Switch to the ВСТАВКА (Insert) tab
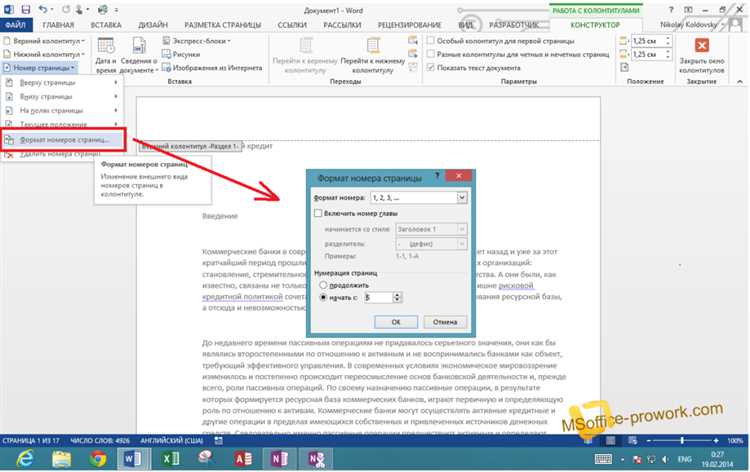This screenshot has width=750, height=472. coord(106,25)
